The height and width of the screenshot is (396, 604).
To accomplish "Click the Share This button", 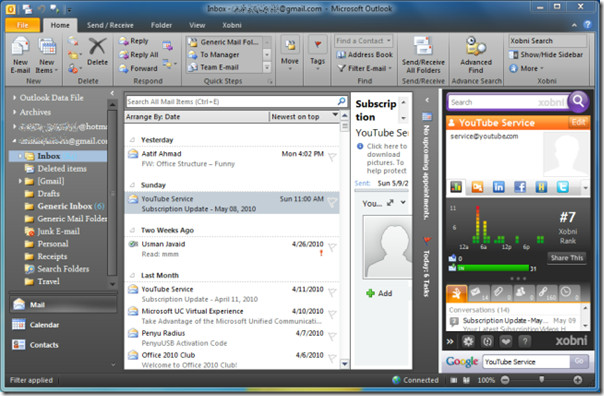I will point(567,258).
